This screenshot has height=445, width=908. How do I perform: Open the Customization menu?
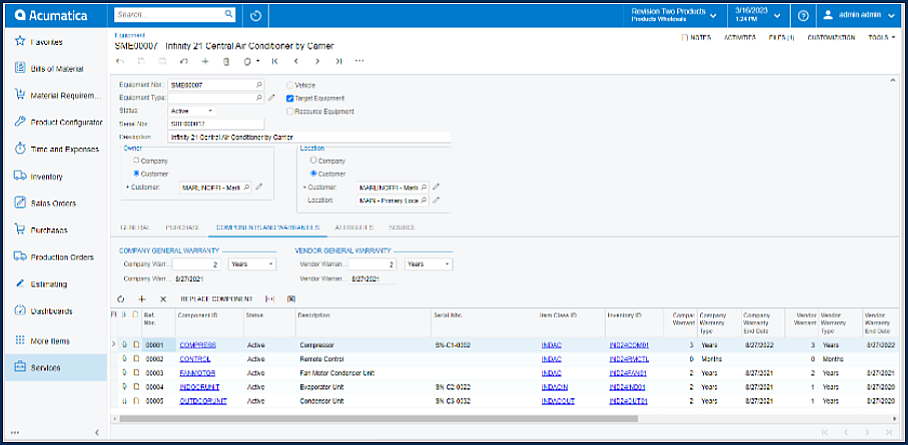(x=831, y=38)
